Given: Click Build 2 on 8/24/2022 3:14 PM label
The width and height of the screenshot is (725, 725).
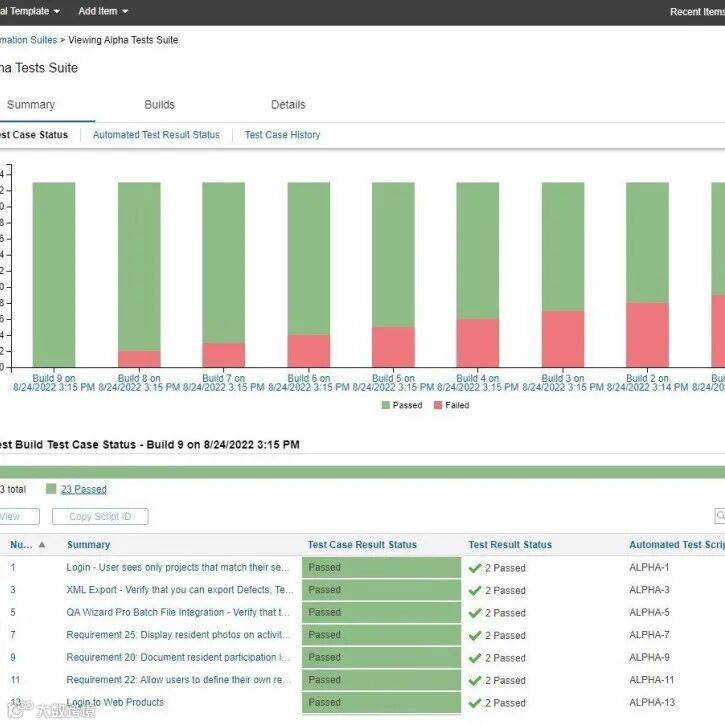Looking at the screenshot, I should click(x=647, y=383).
